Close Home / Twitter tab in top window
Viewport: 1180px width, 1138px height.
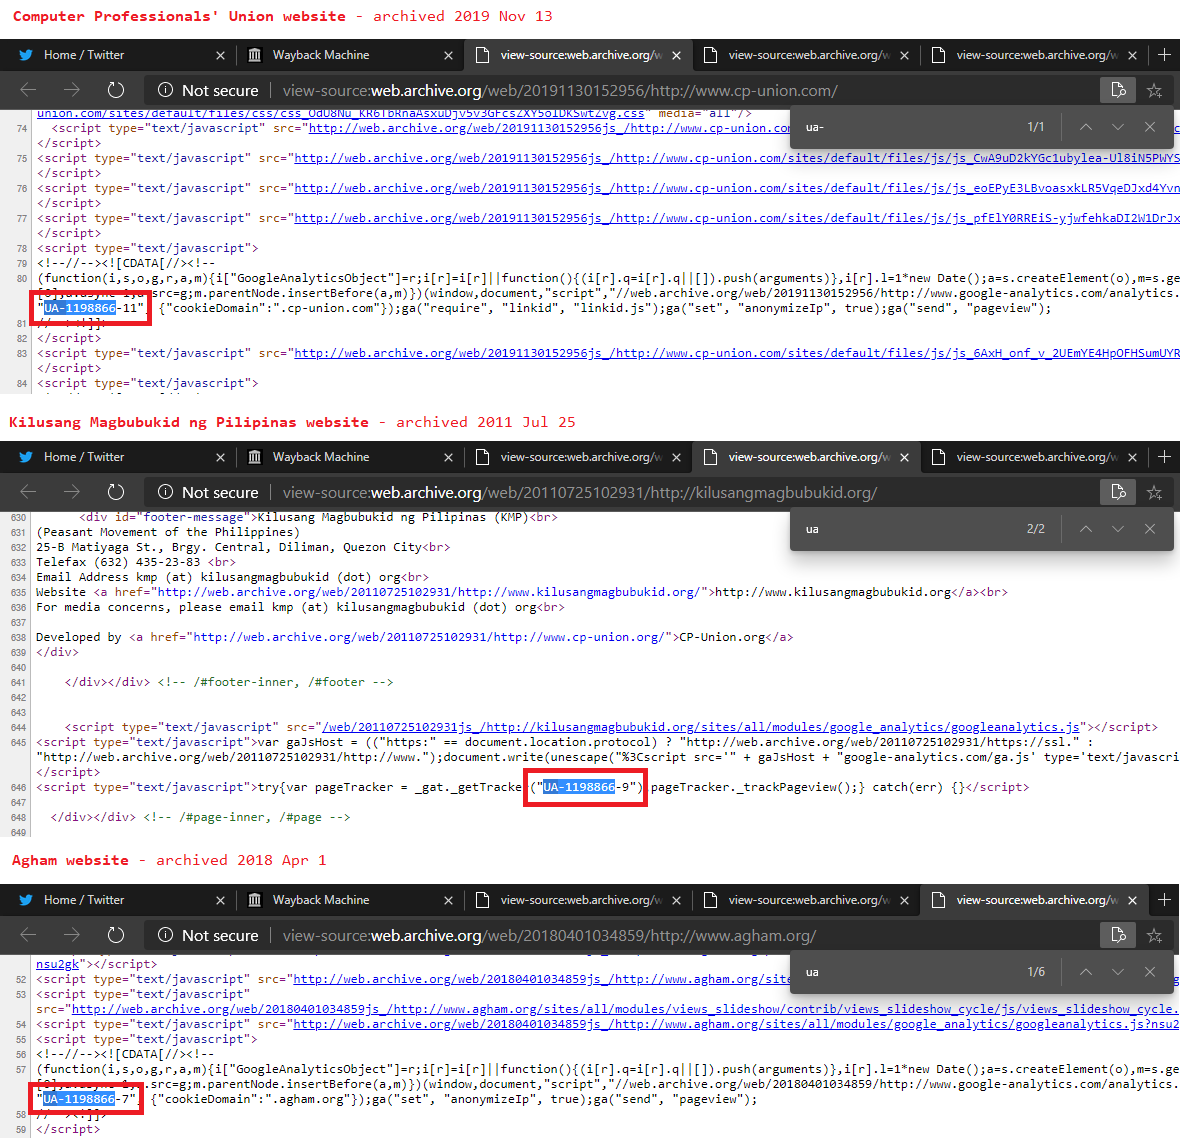point(220,56)
